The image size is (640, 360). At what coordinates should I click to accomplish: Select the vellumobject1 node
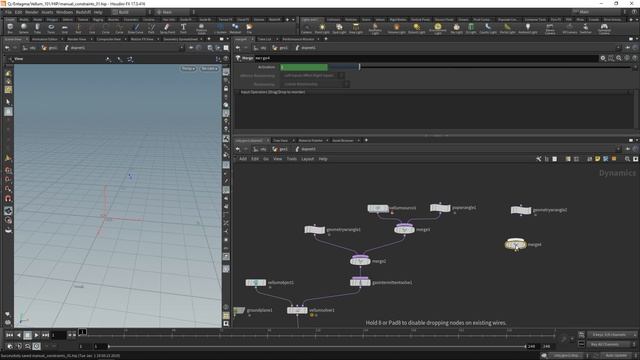coord(256,282)
